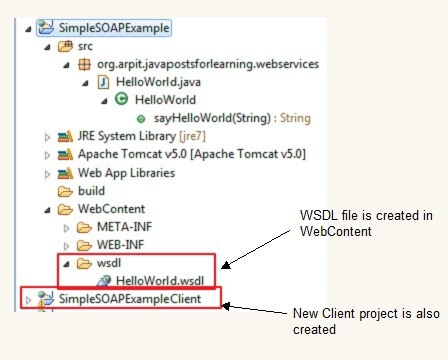Select the WEB-INF folder label
This screenshot has height=360, width=448.
point(120,245)
